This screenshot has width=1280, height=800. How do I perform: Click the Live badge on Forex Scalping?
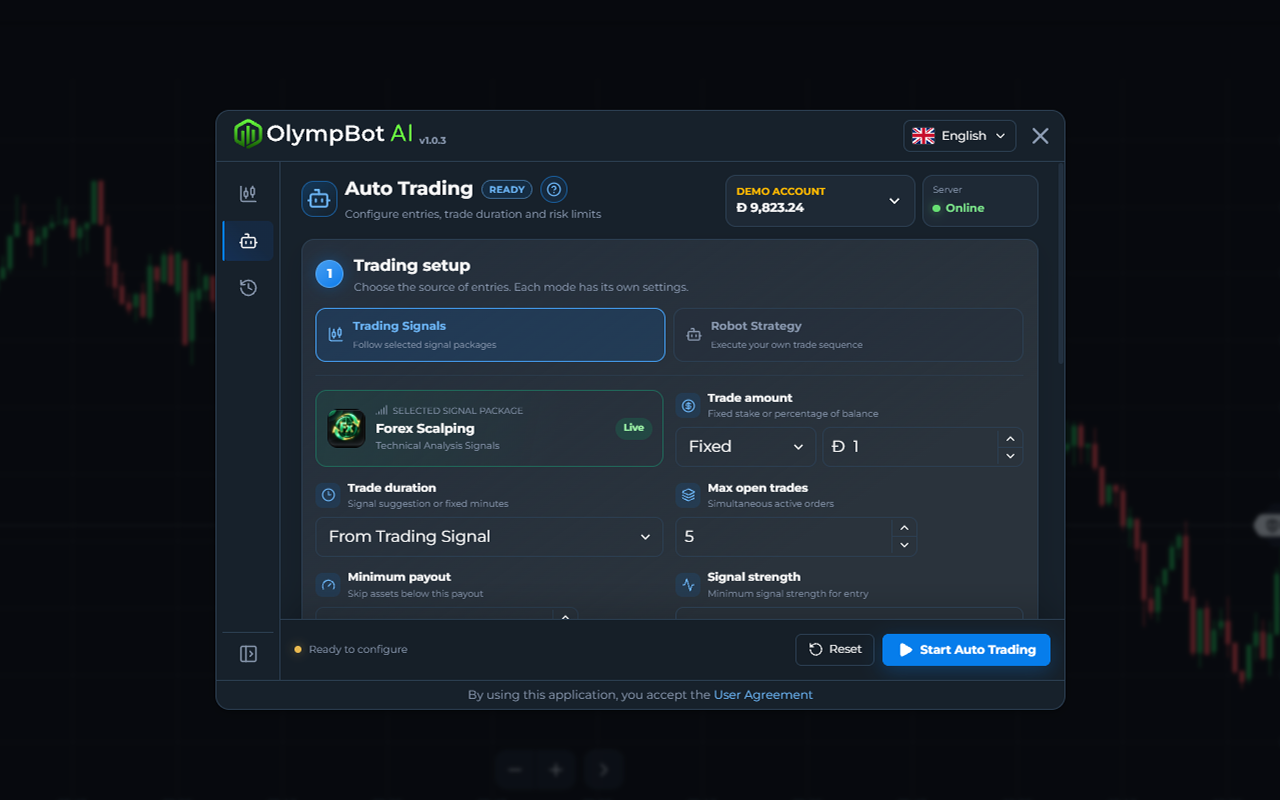(x=634, y=428)
